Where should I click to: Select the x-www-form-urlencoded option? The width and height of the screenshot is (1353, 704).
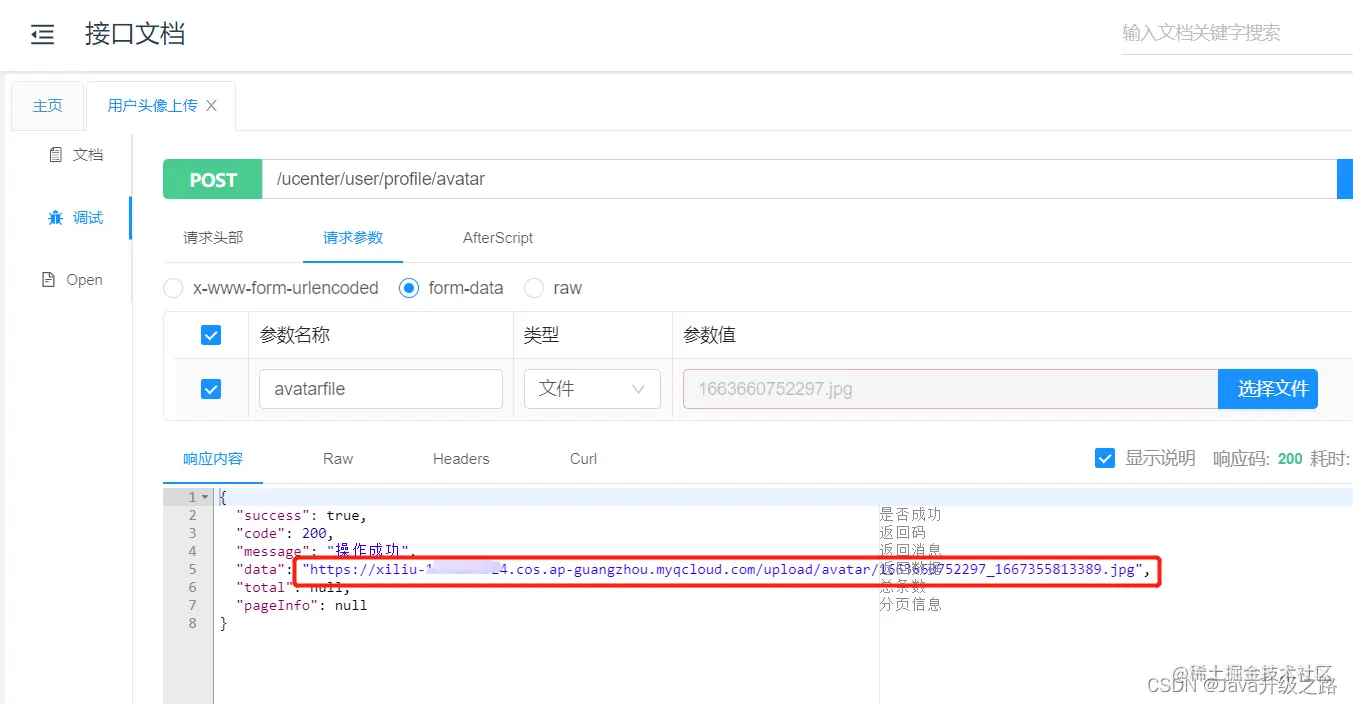[172, 288]
